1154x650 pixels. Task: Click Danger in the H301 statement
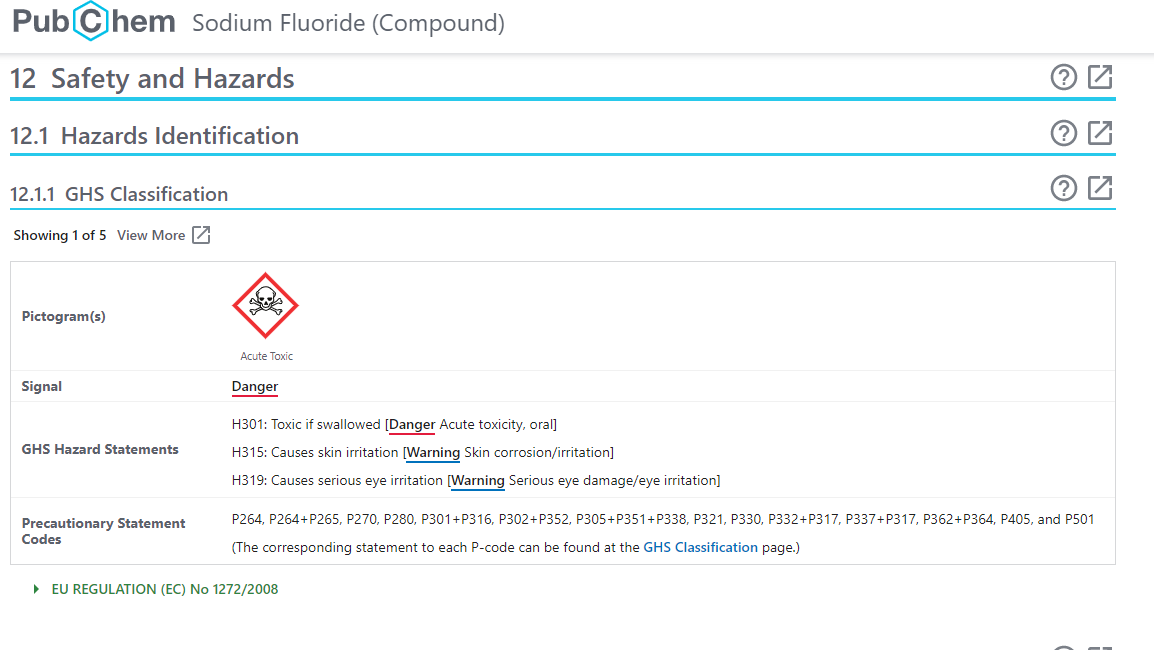412,425
